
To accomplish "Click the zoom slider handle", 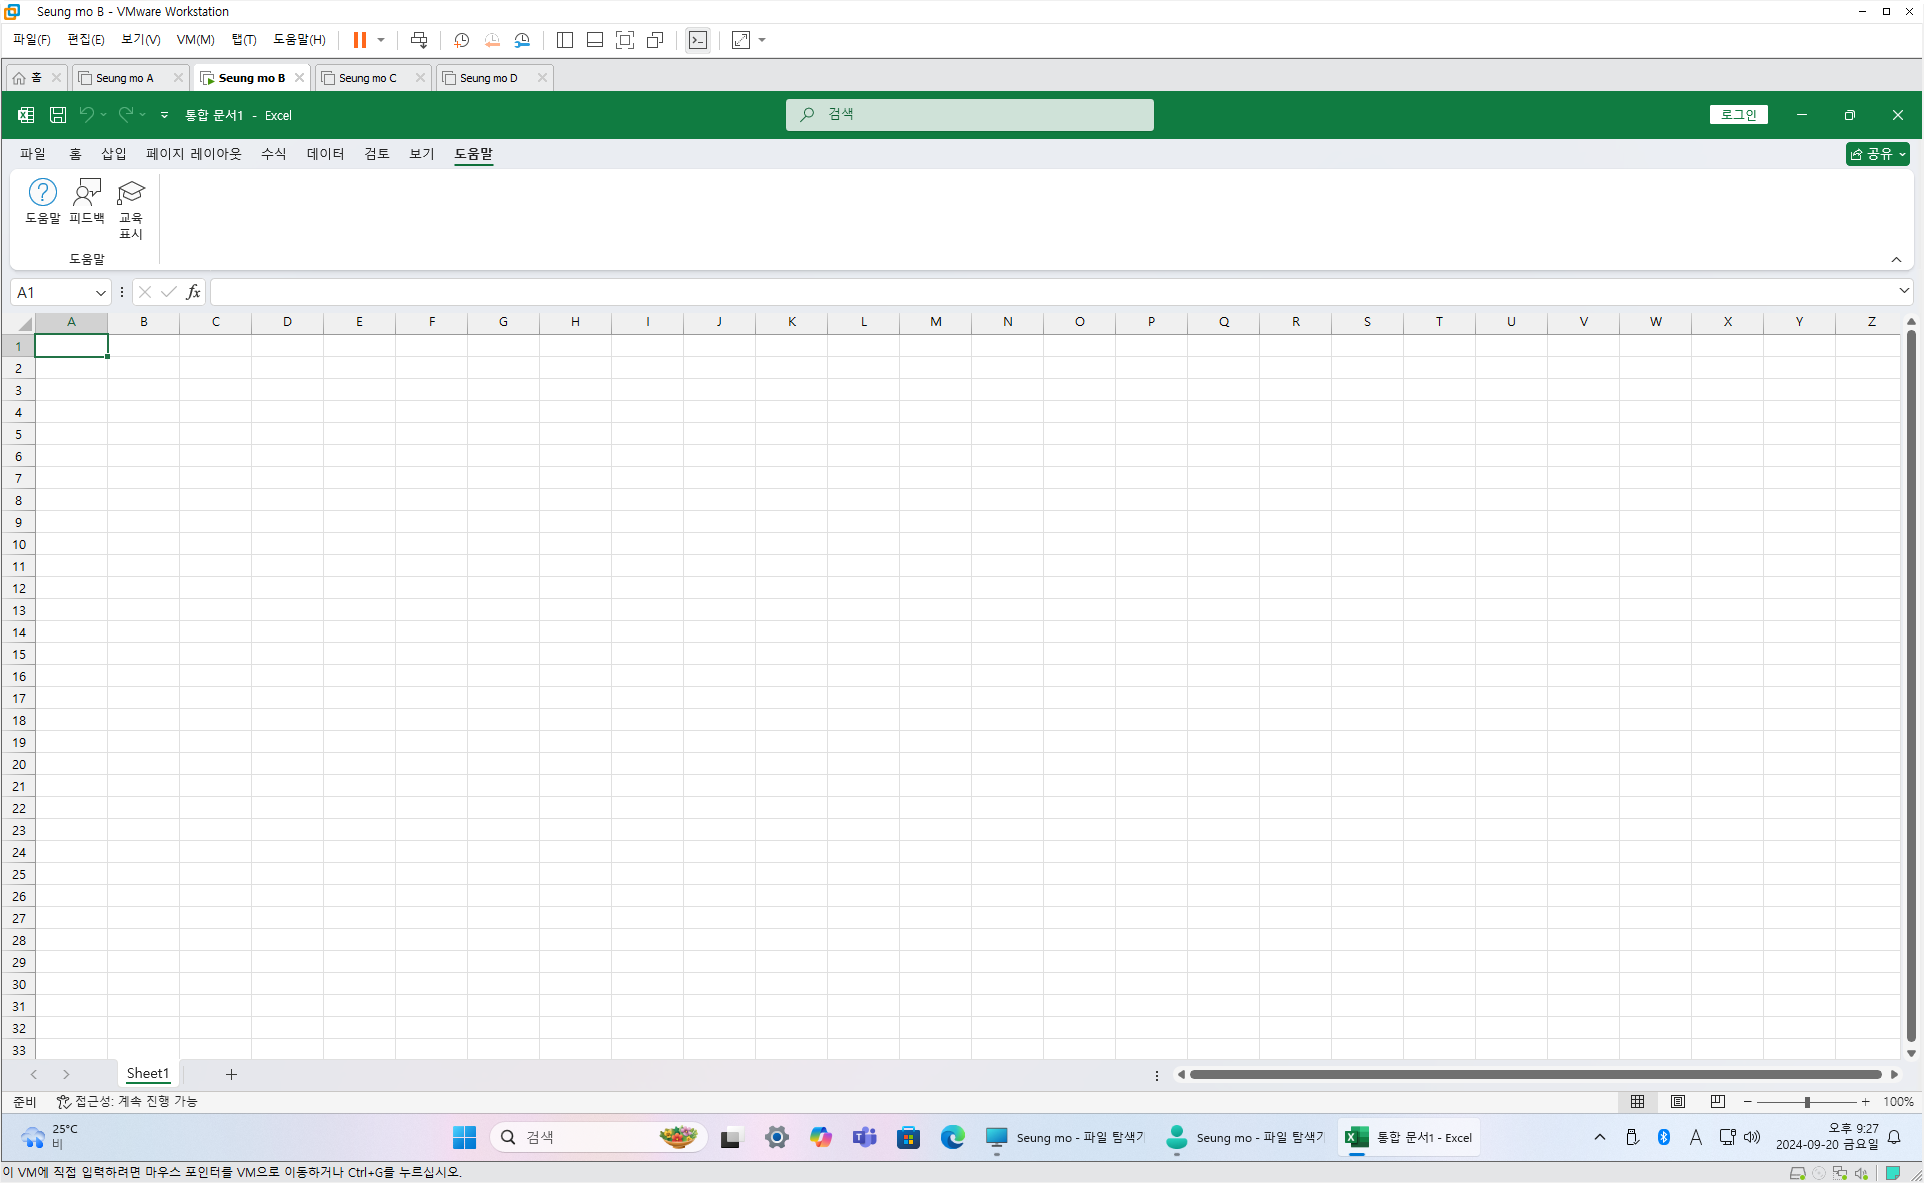I will coord(1807,1101).
